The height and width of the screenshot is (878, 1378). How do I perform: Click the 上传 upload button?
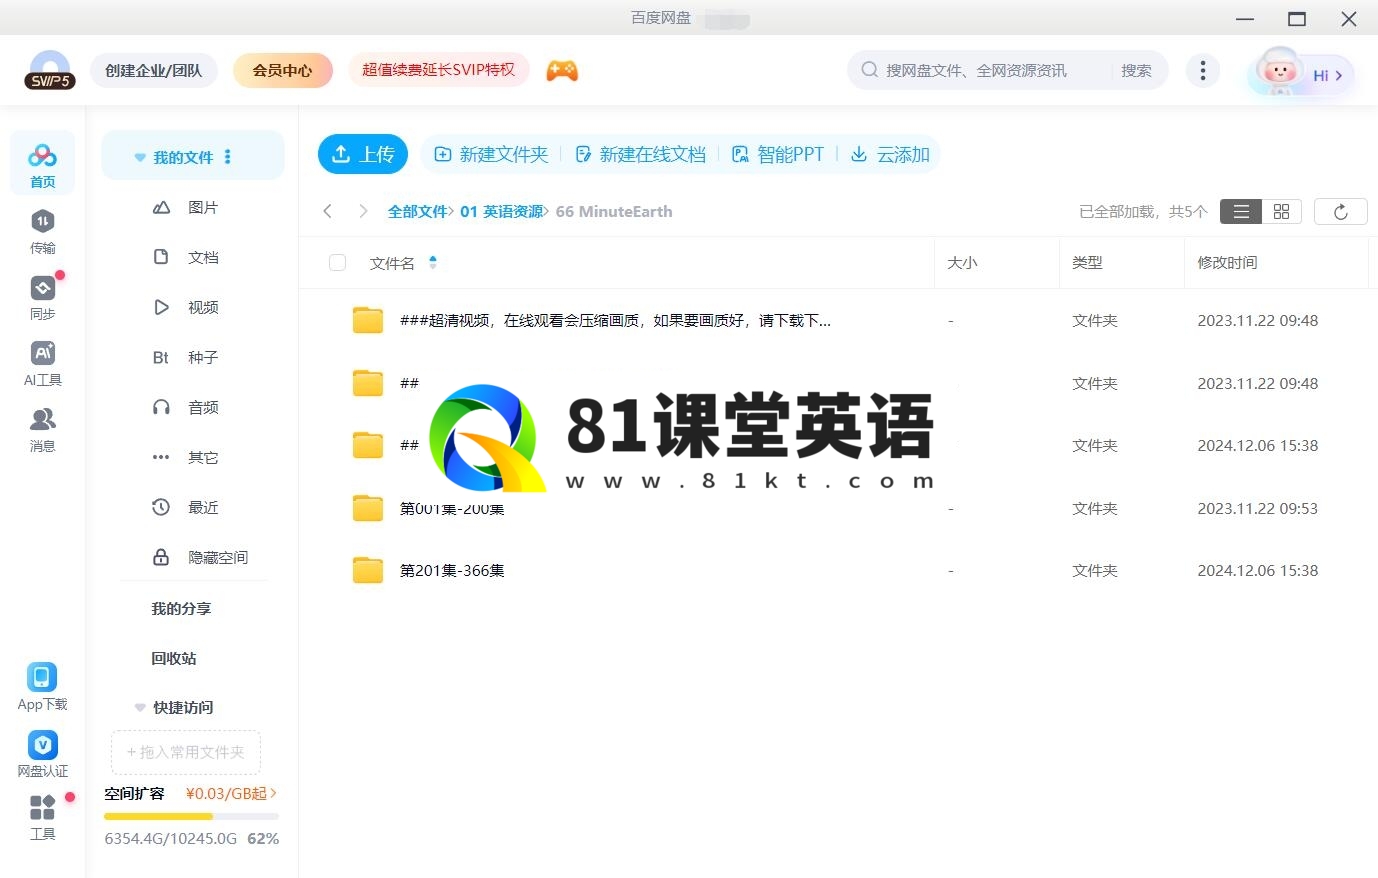(363, 154)
